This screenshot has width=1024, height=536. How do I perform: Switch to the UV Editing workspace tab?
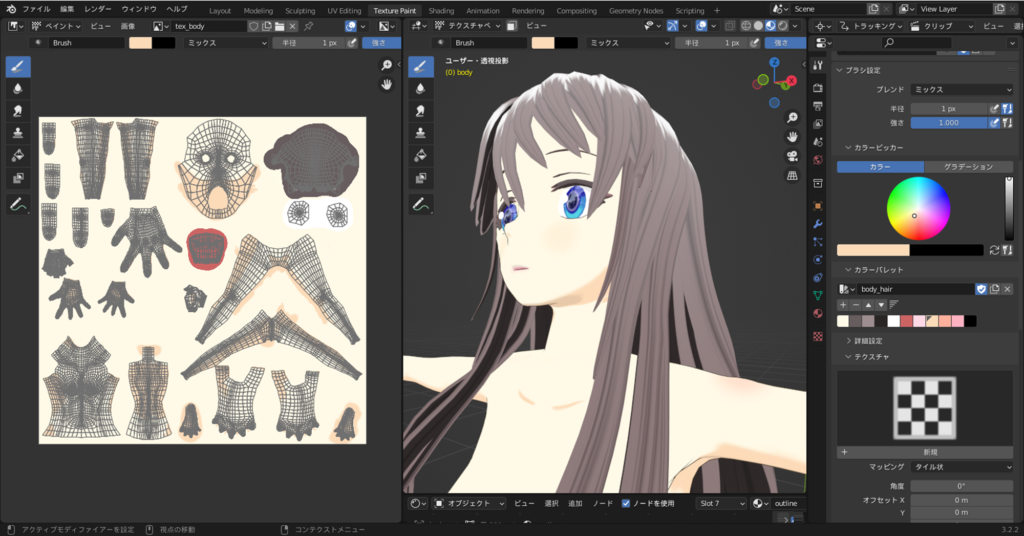pyautogui.click(x=344, y=10)
